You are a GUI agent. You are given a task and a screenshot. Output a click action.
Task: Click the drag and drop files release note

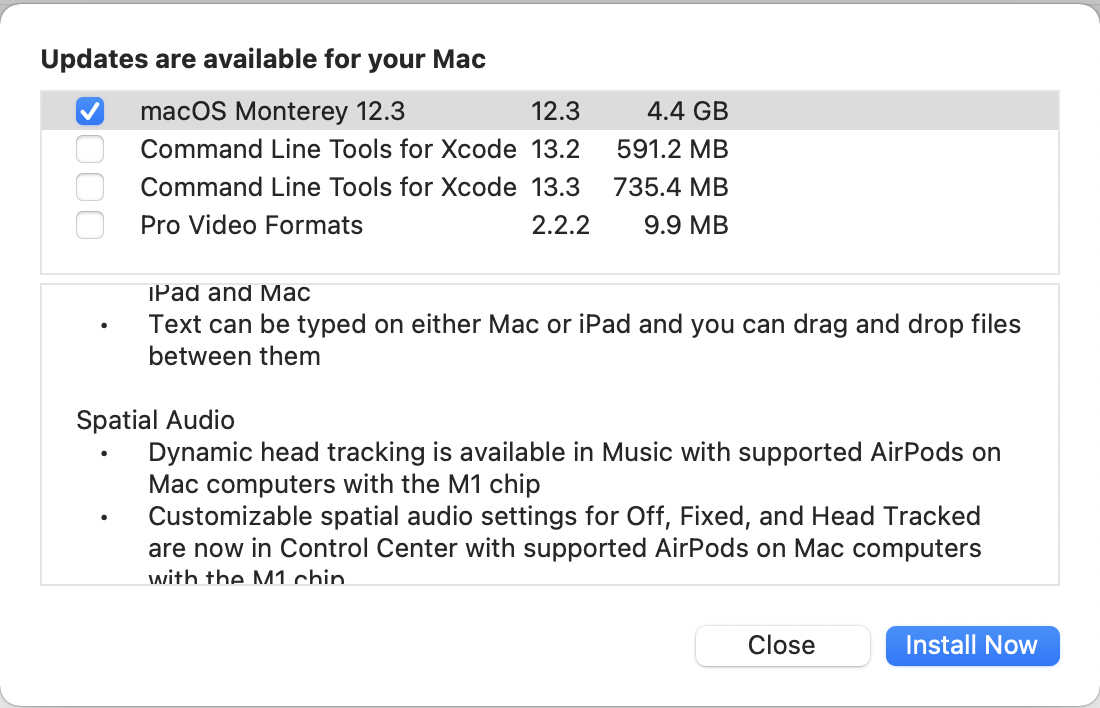point(584,339)
